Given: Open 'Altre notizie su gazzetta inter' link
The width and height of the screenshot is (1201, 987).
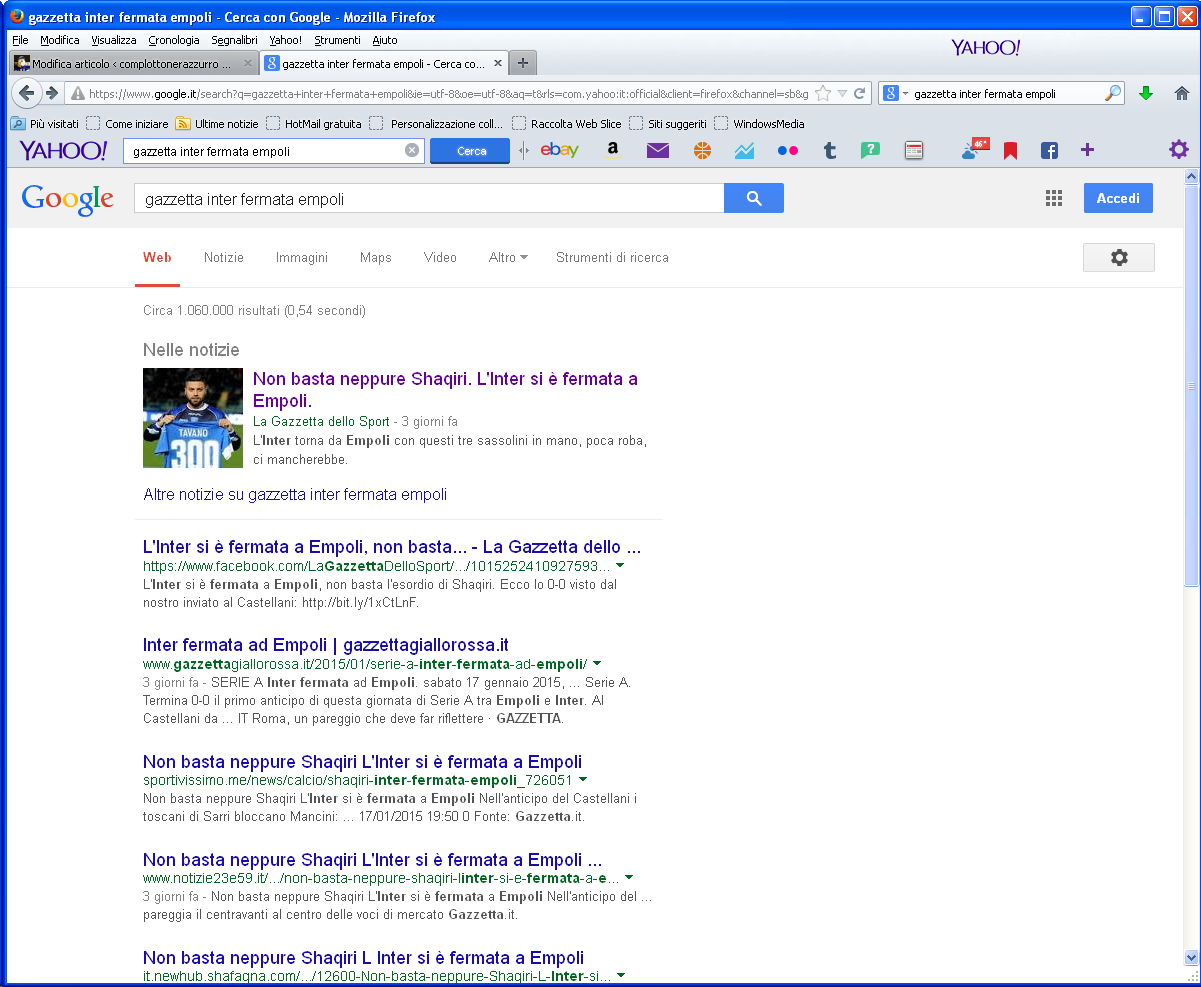Looking at the screenshot, I should 295,494.
